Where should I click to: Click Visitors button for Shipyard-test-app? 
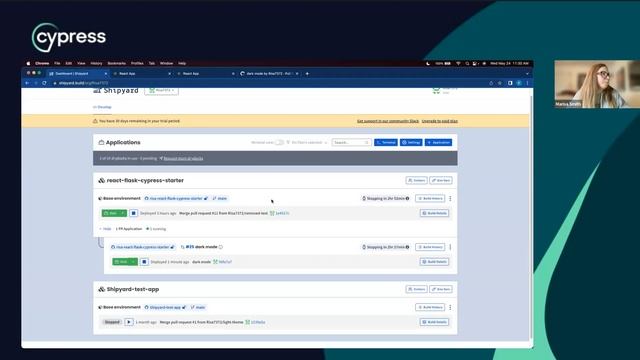[416, 289]
